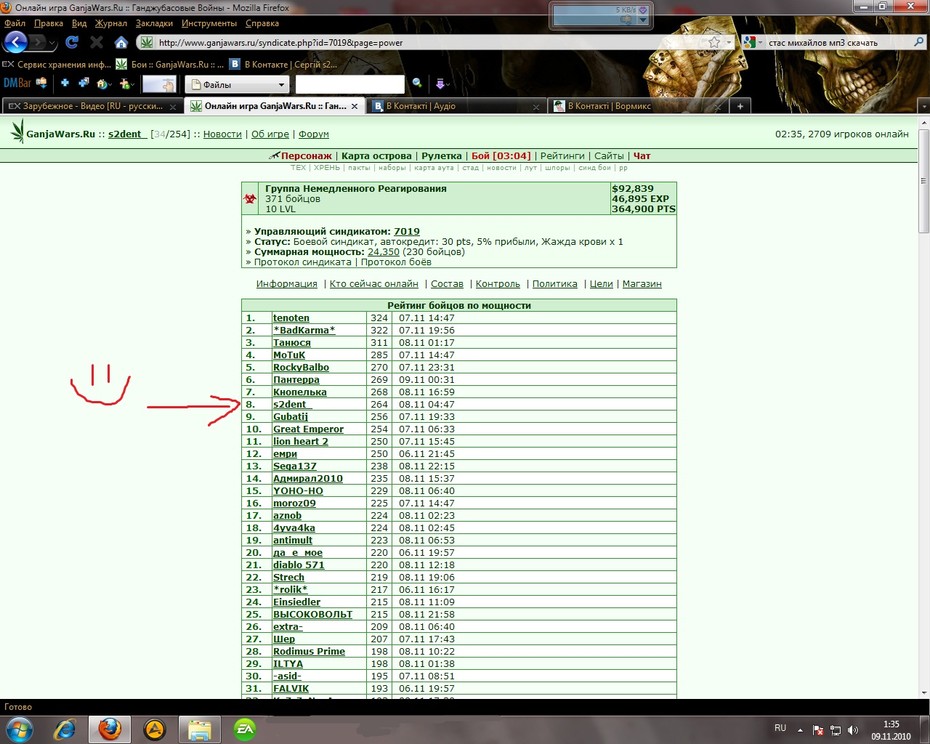Click the power value 264 for s2dent_
The image size is (930, 744).
(x=379, y=405)
